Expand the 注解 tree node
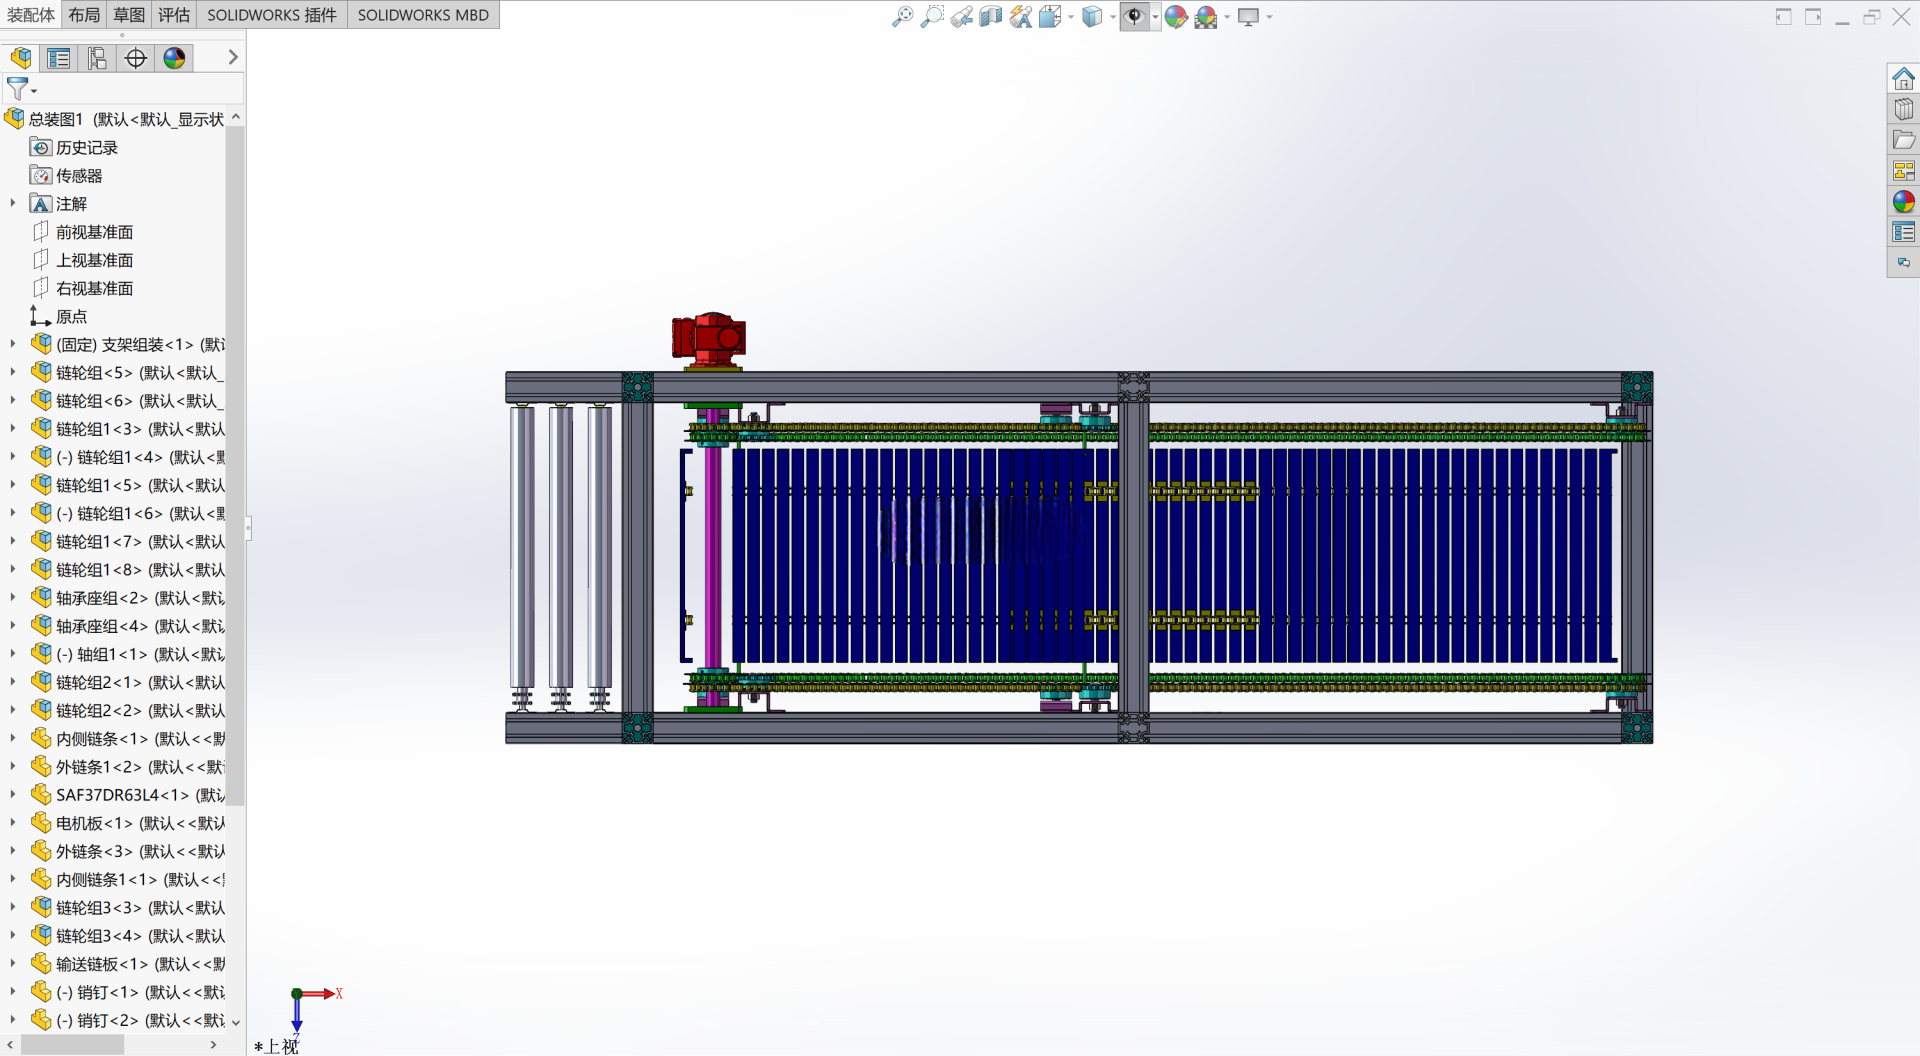Image resolution: width=1920 pixels, height=1056 pixels. coord(13,203)
